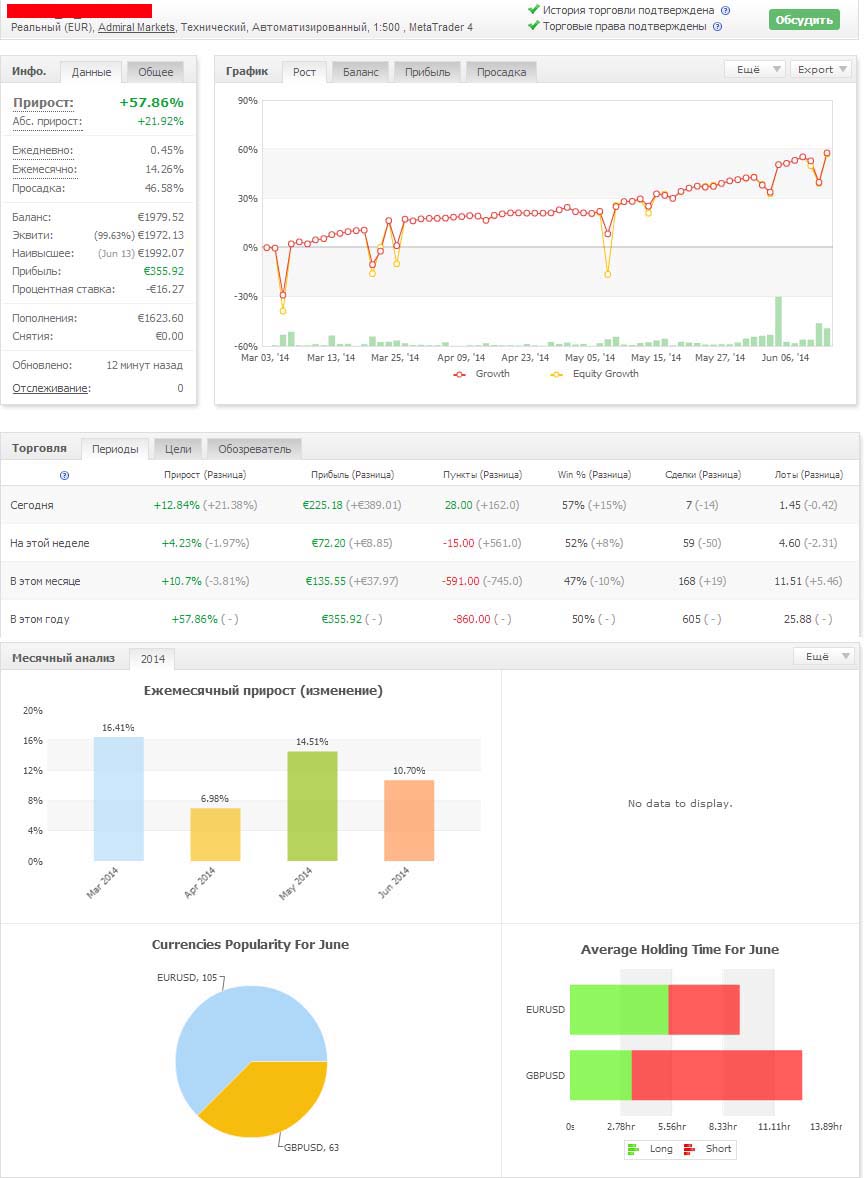
Task: Click the red Growth legend marker
Action: pos(460,374)
